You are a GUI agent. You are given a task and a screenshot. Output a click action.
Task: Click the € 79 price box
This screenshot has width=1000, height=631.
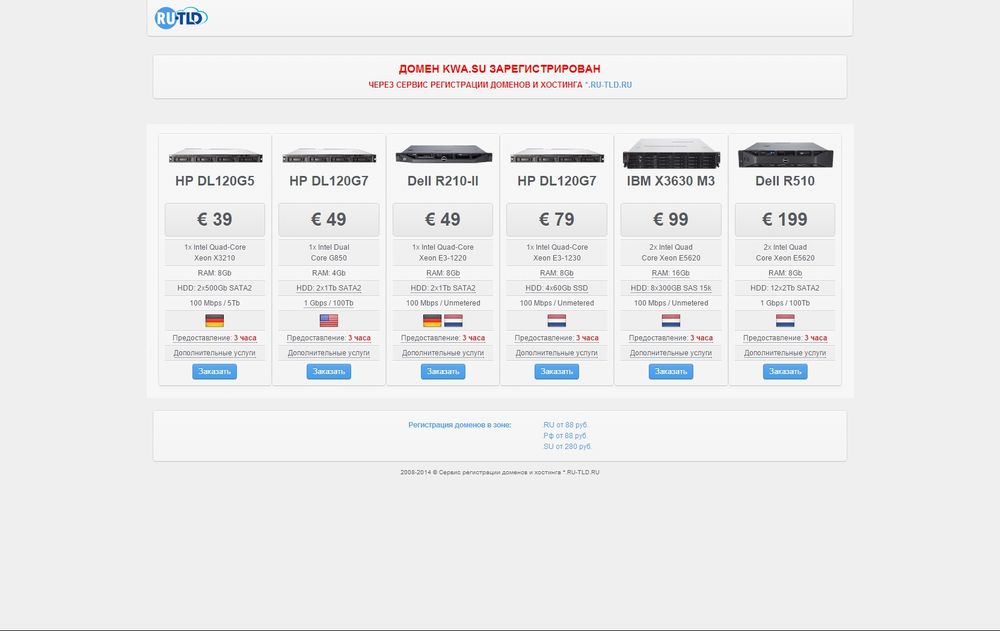tap(557, 219)
